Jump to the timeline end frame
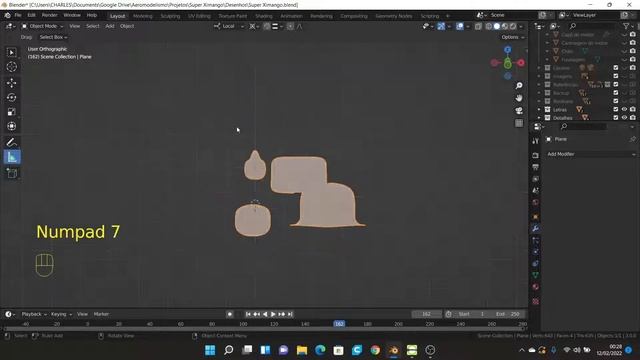 (290, 314)
